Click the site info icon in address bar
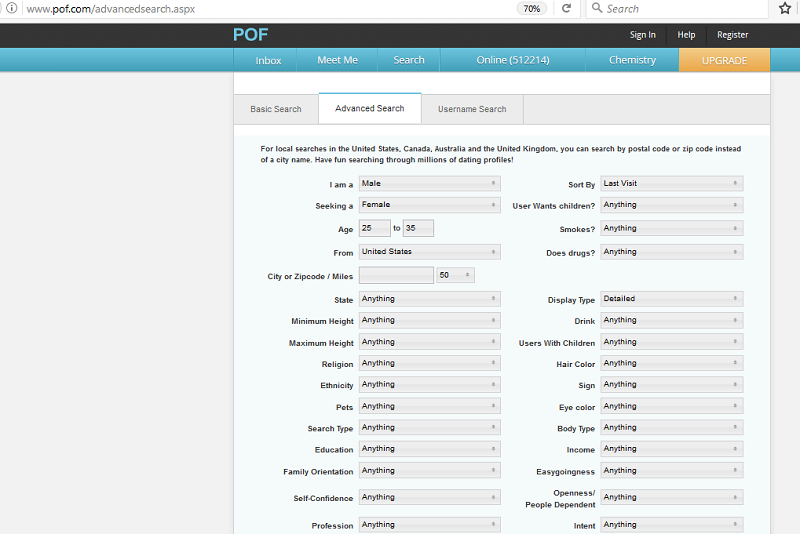 tap(11, 8)
